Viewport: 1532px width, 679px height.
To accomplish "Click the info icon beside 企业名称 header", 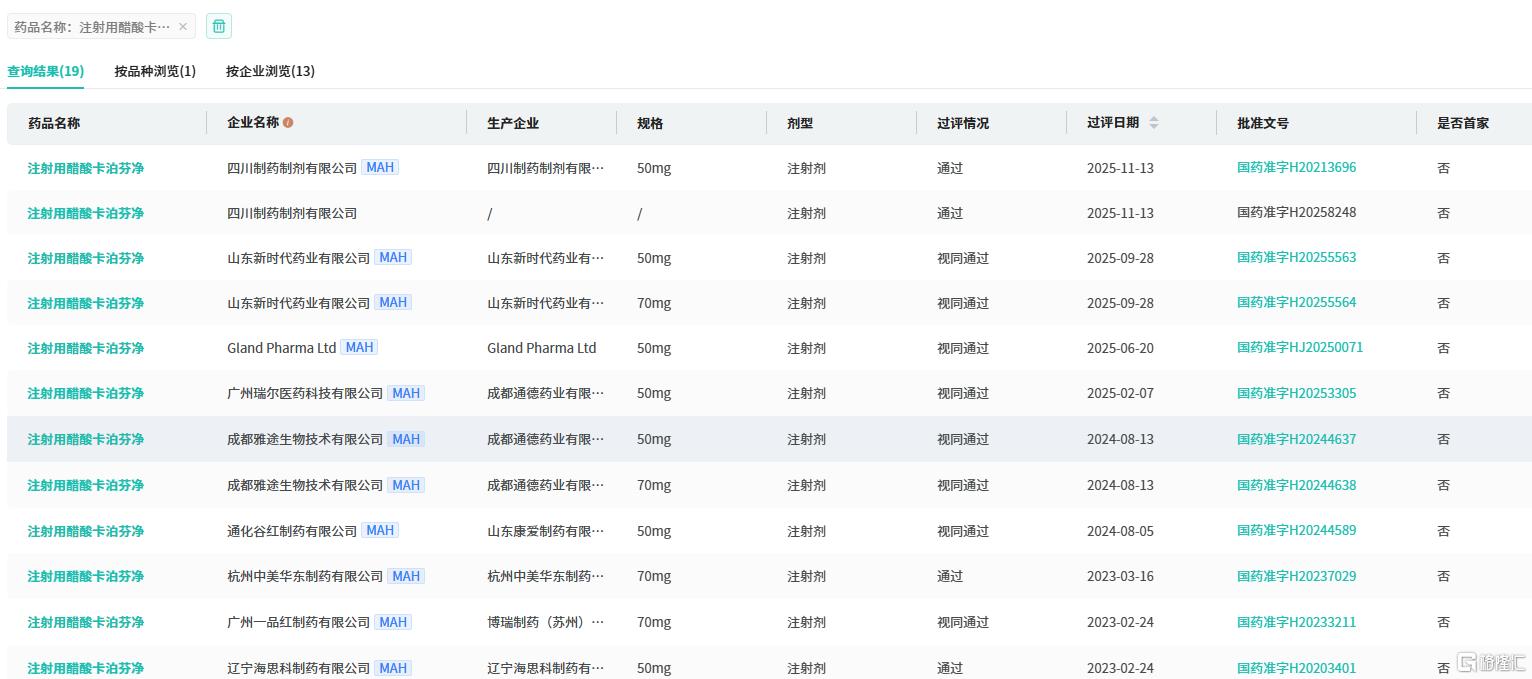I will (x=288, y=123).
